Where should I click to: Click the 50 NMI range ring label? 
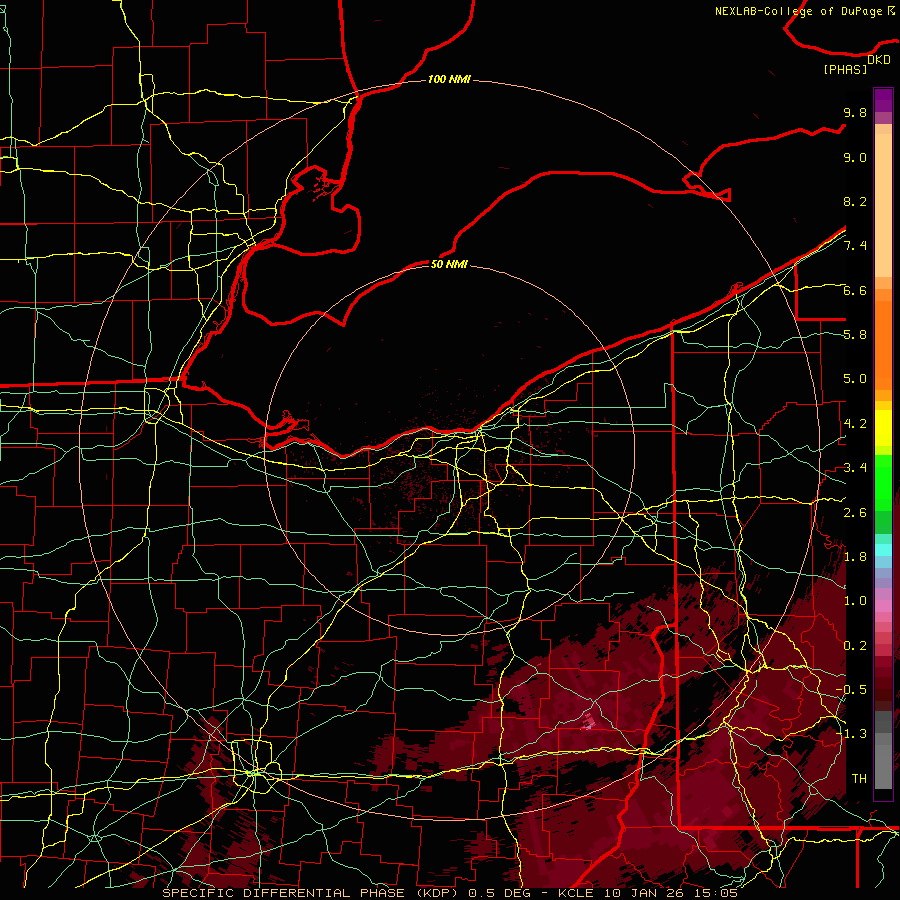point(449,264)
